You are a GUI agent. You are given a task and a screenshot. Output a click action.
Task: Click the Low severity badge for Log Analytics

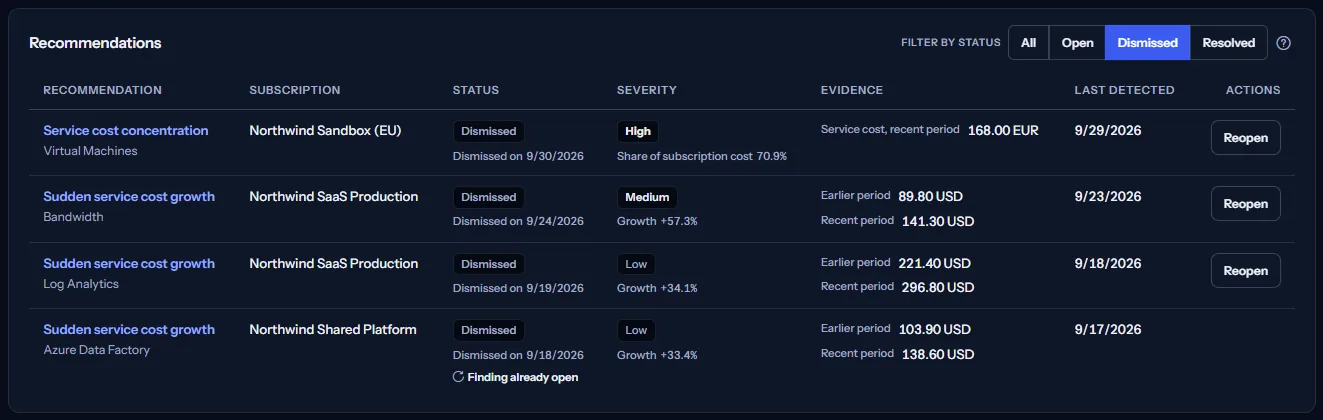[x=636, y=264]
